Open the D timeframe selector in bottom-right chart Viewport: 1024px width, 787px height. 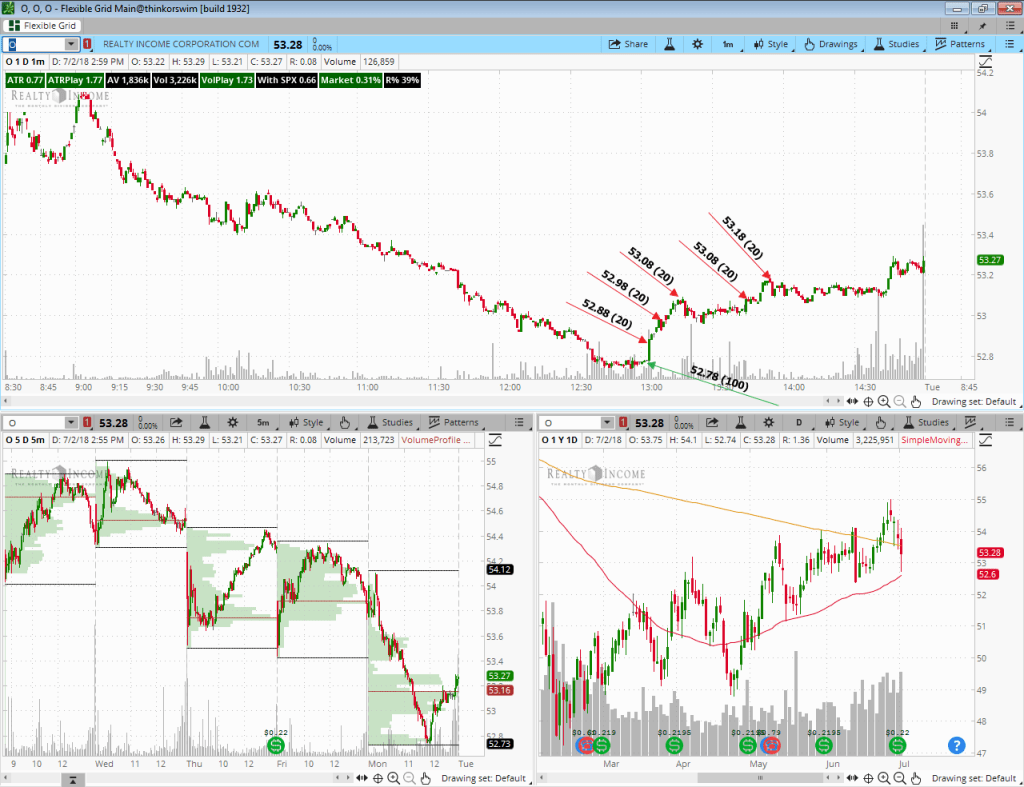pos(799,422)
